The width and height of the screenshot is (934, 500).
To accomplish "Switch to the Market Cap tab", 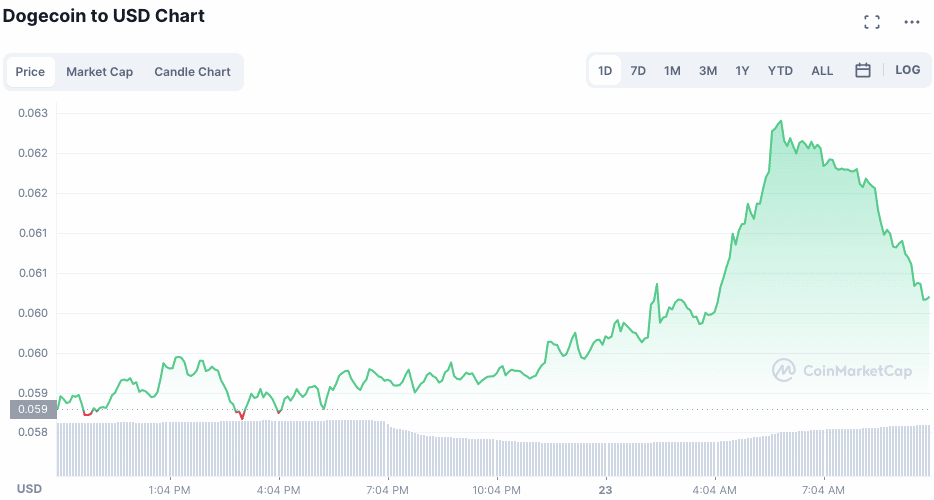I will point(99,72).
